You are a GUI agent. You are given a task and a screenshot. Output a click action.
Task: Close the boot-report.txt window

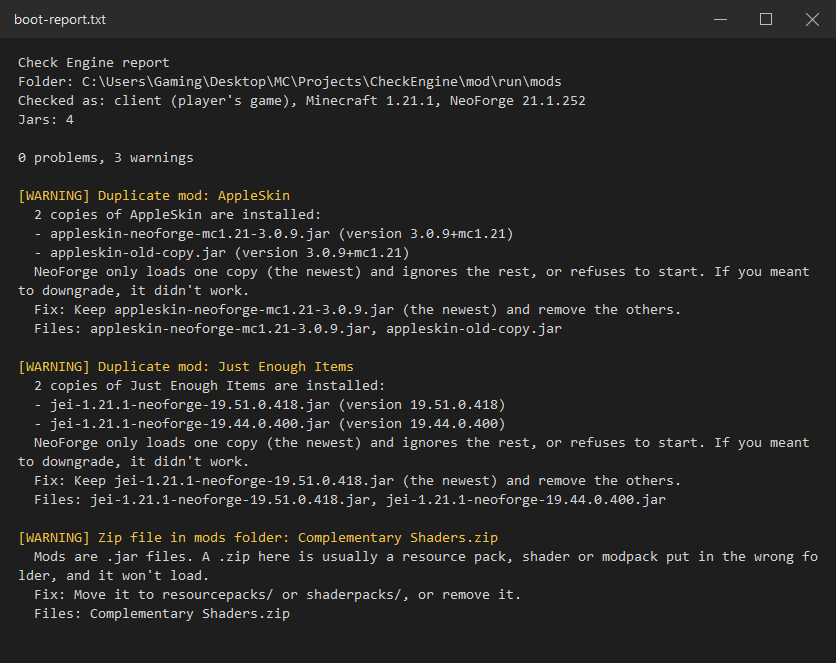(812, 19)
